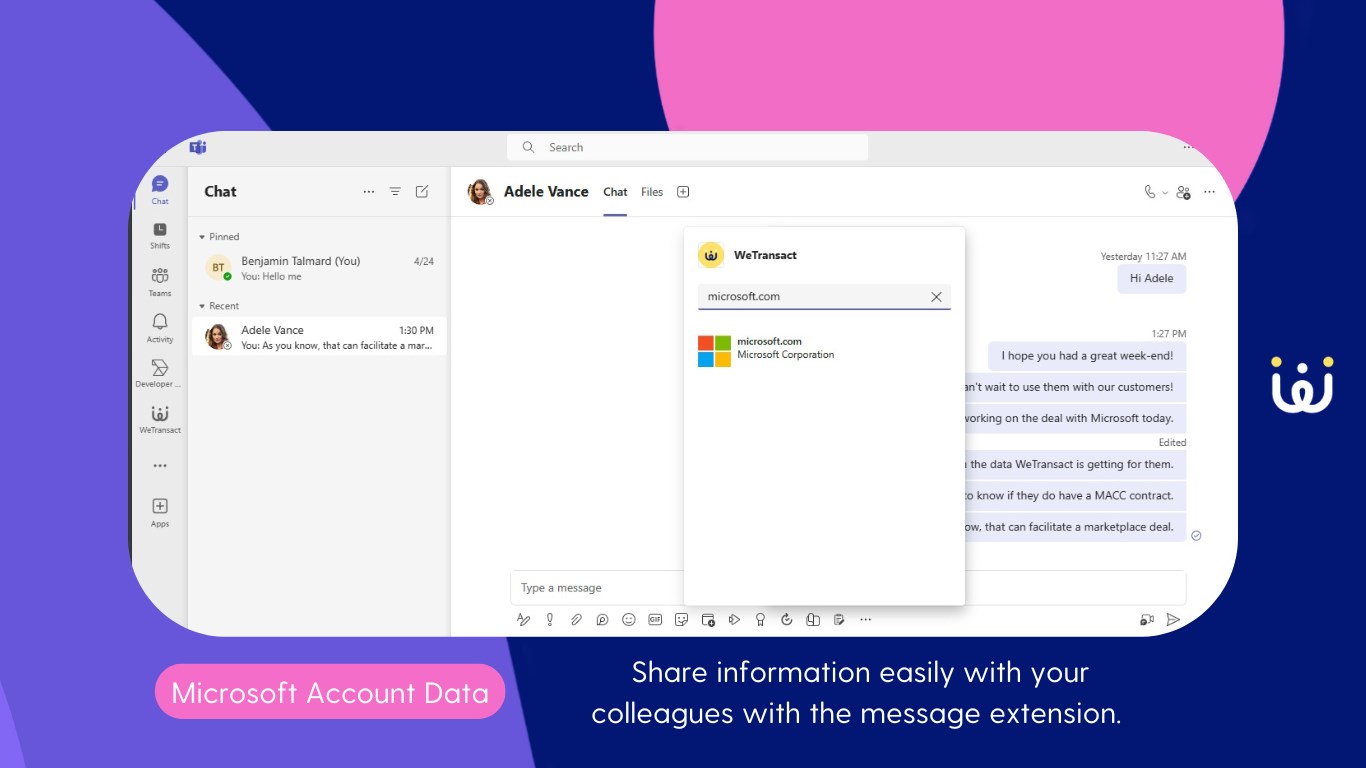Insert a GIF

click(655, 620)
